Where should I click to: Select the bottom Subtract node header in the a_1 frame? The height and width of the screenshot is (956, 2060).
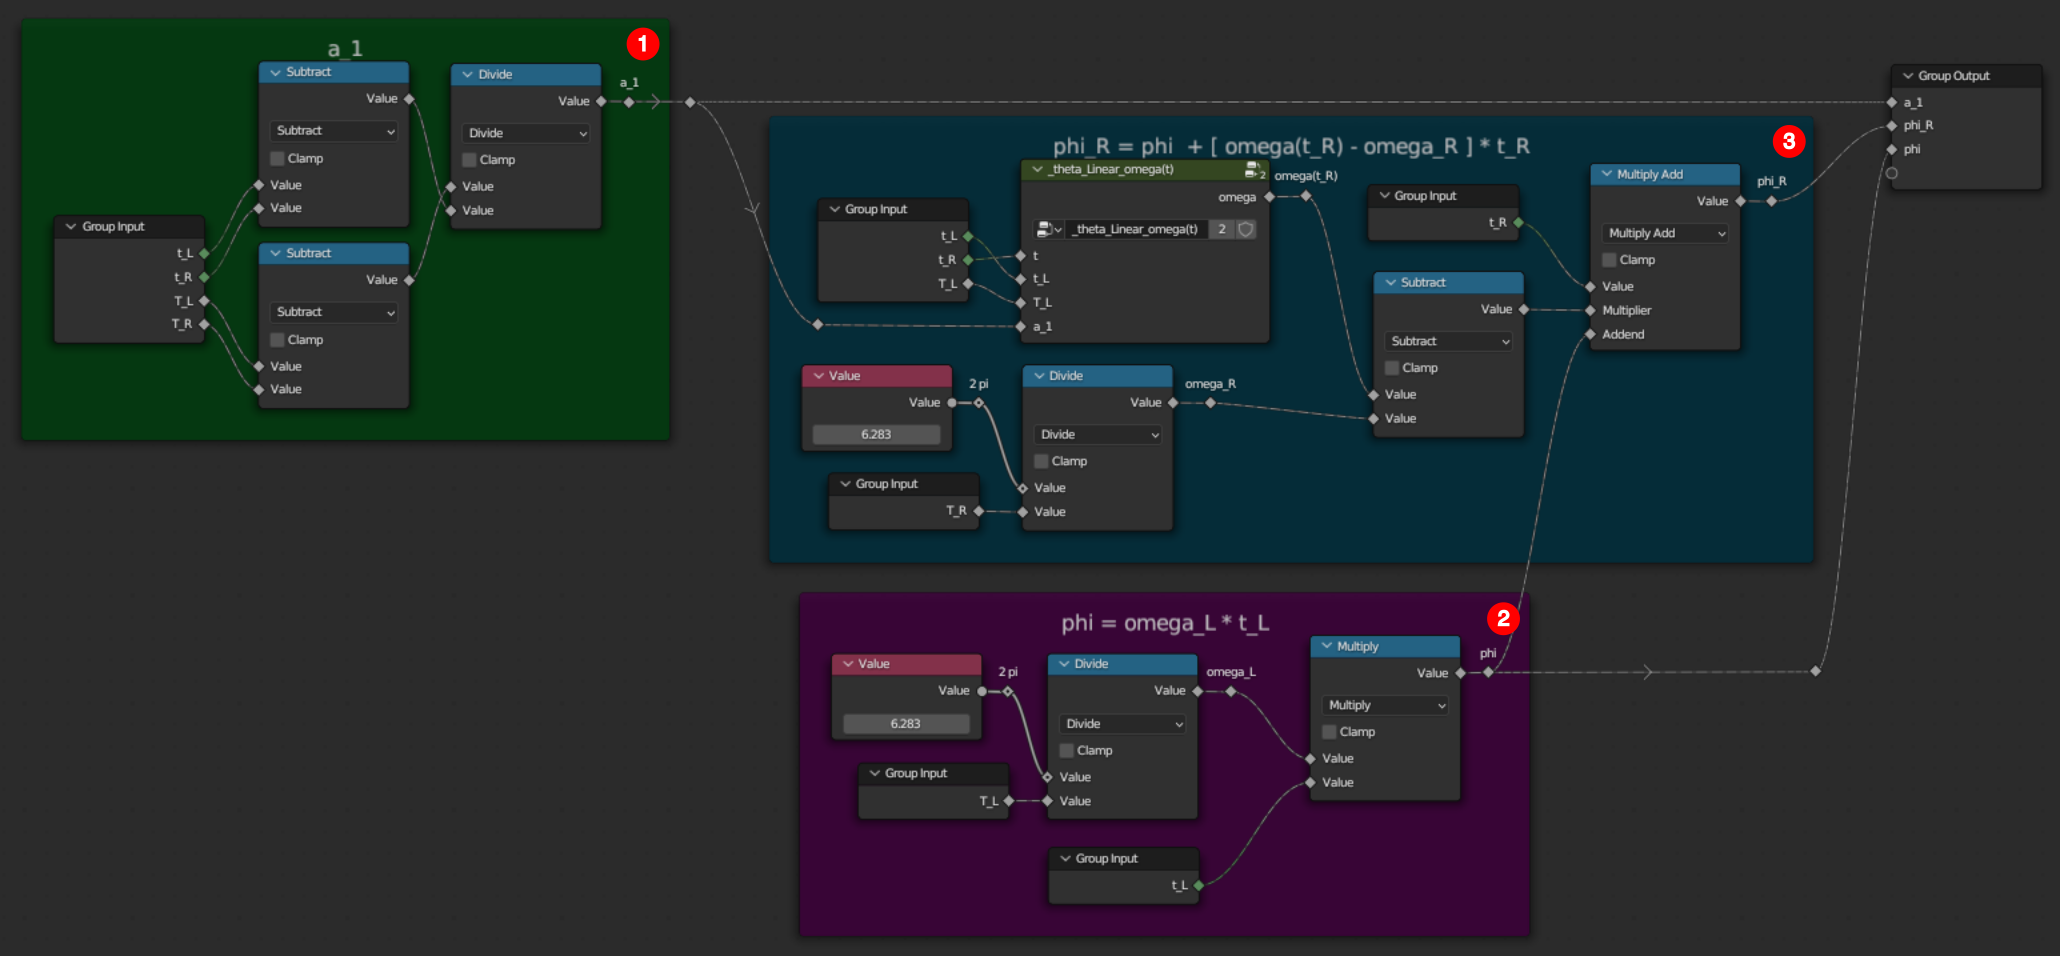pyautogui.click(x=334, y=253)
